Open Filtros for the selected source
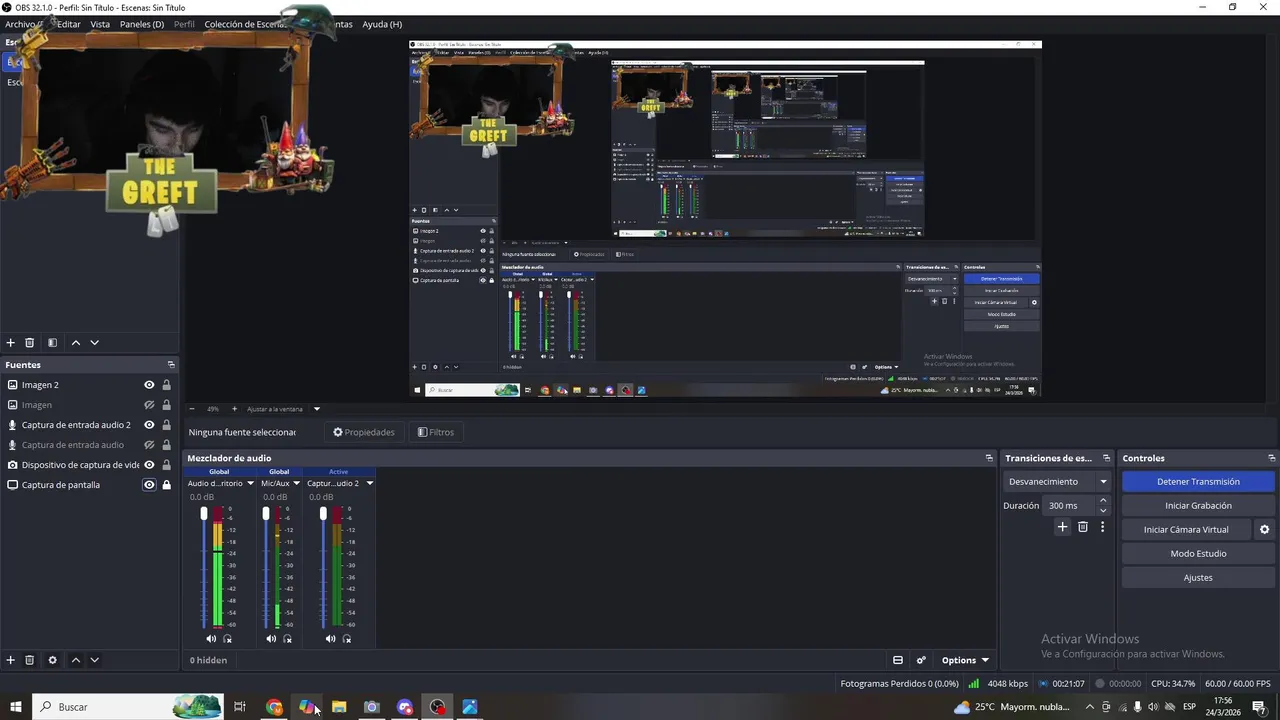 pos(436,432)
